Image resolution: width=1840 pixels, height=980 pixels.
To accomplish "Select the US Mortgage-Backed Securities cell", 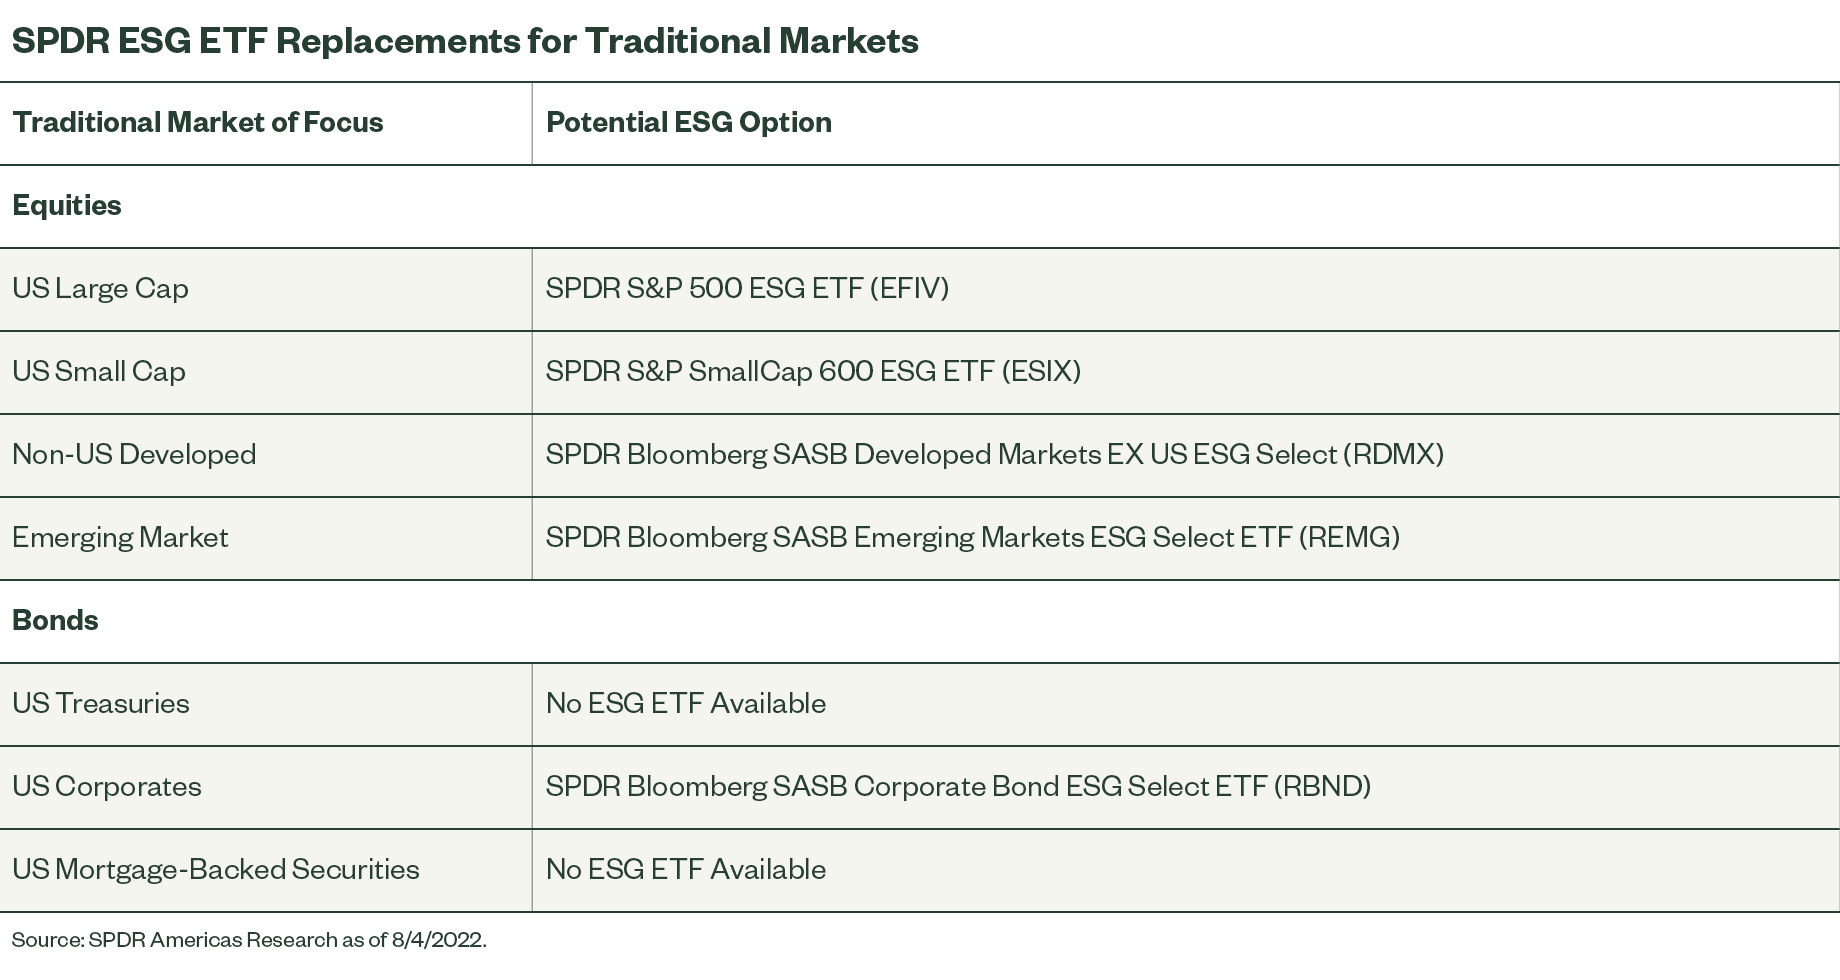I will pos(216,869).
